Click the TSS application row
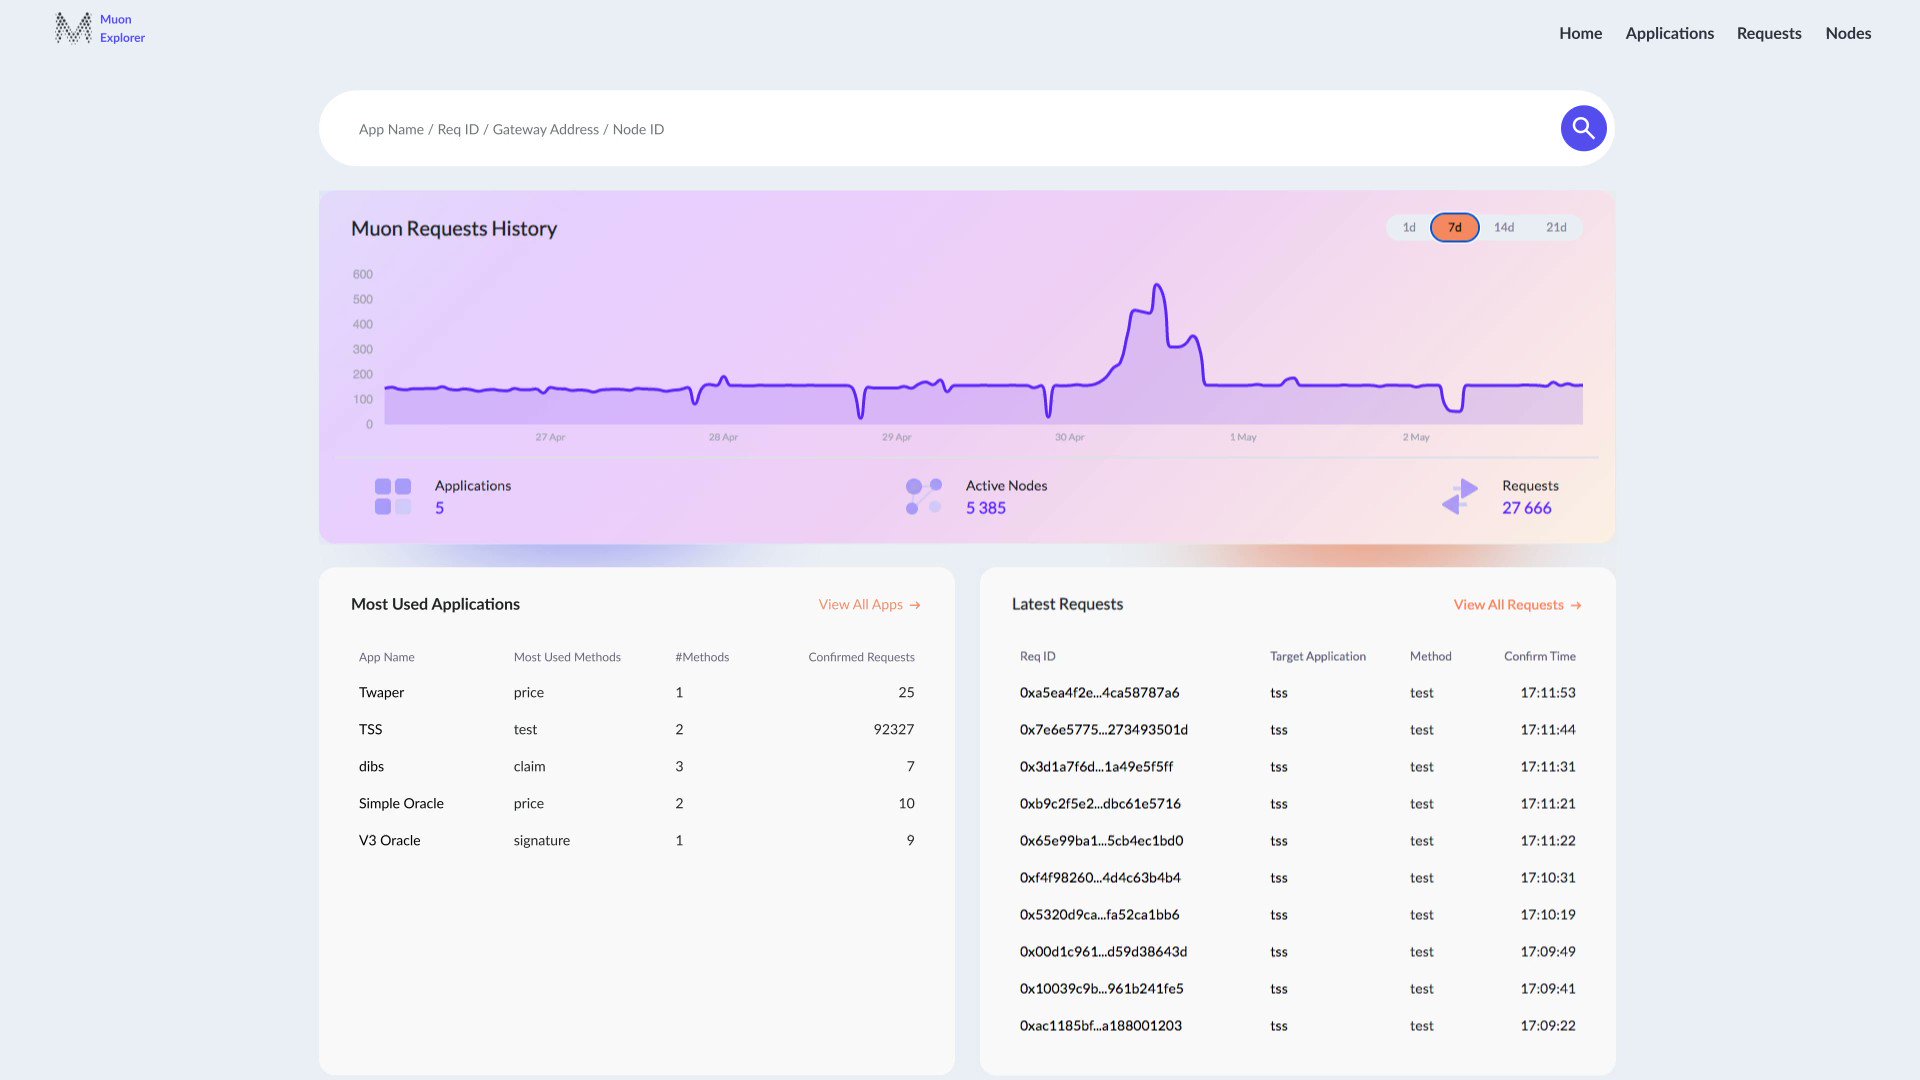Screen dimensions: 1920x1080 click(x=370, y=729)
